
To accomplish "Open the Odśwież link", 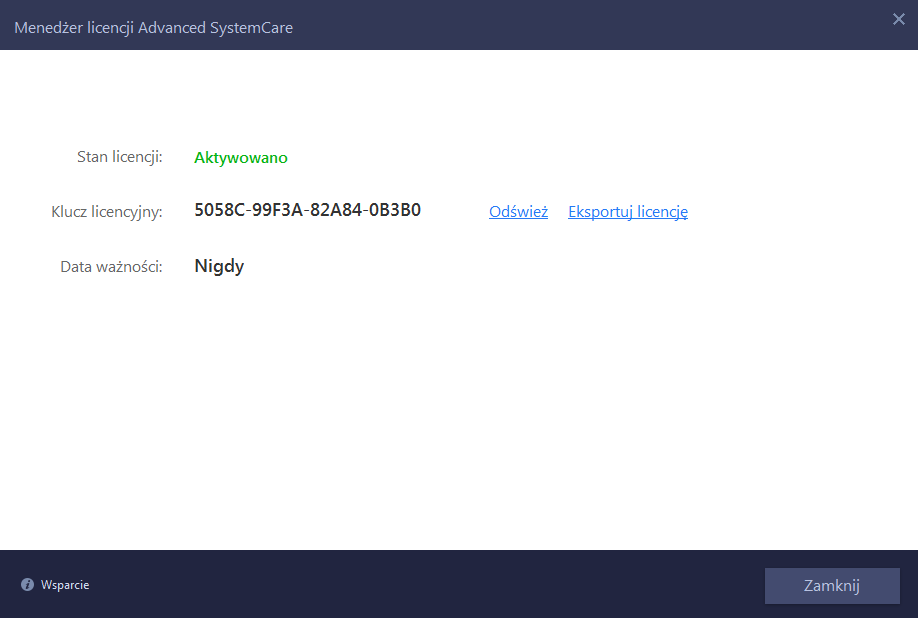I will (518, 211).
